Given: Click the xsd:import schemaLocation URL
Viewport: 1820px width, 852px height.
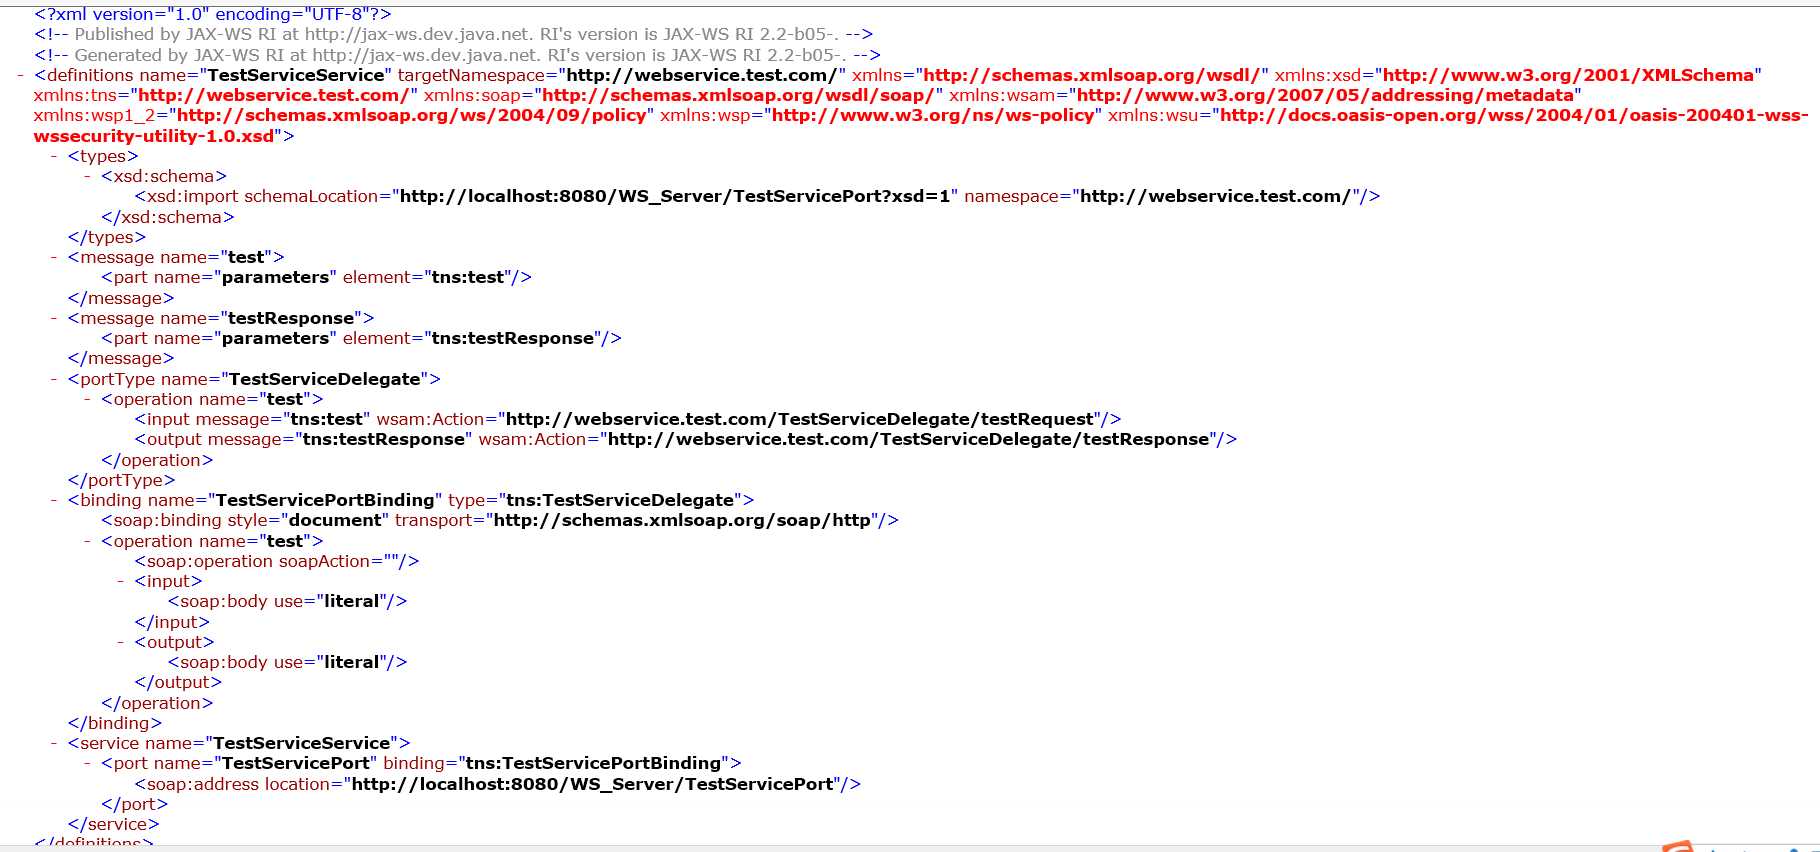Looking at the screenshot, I should [x=675, y=196].
